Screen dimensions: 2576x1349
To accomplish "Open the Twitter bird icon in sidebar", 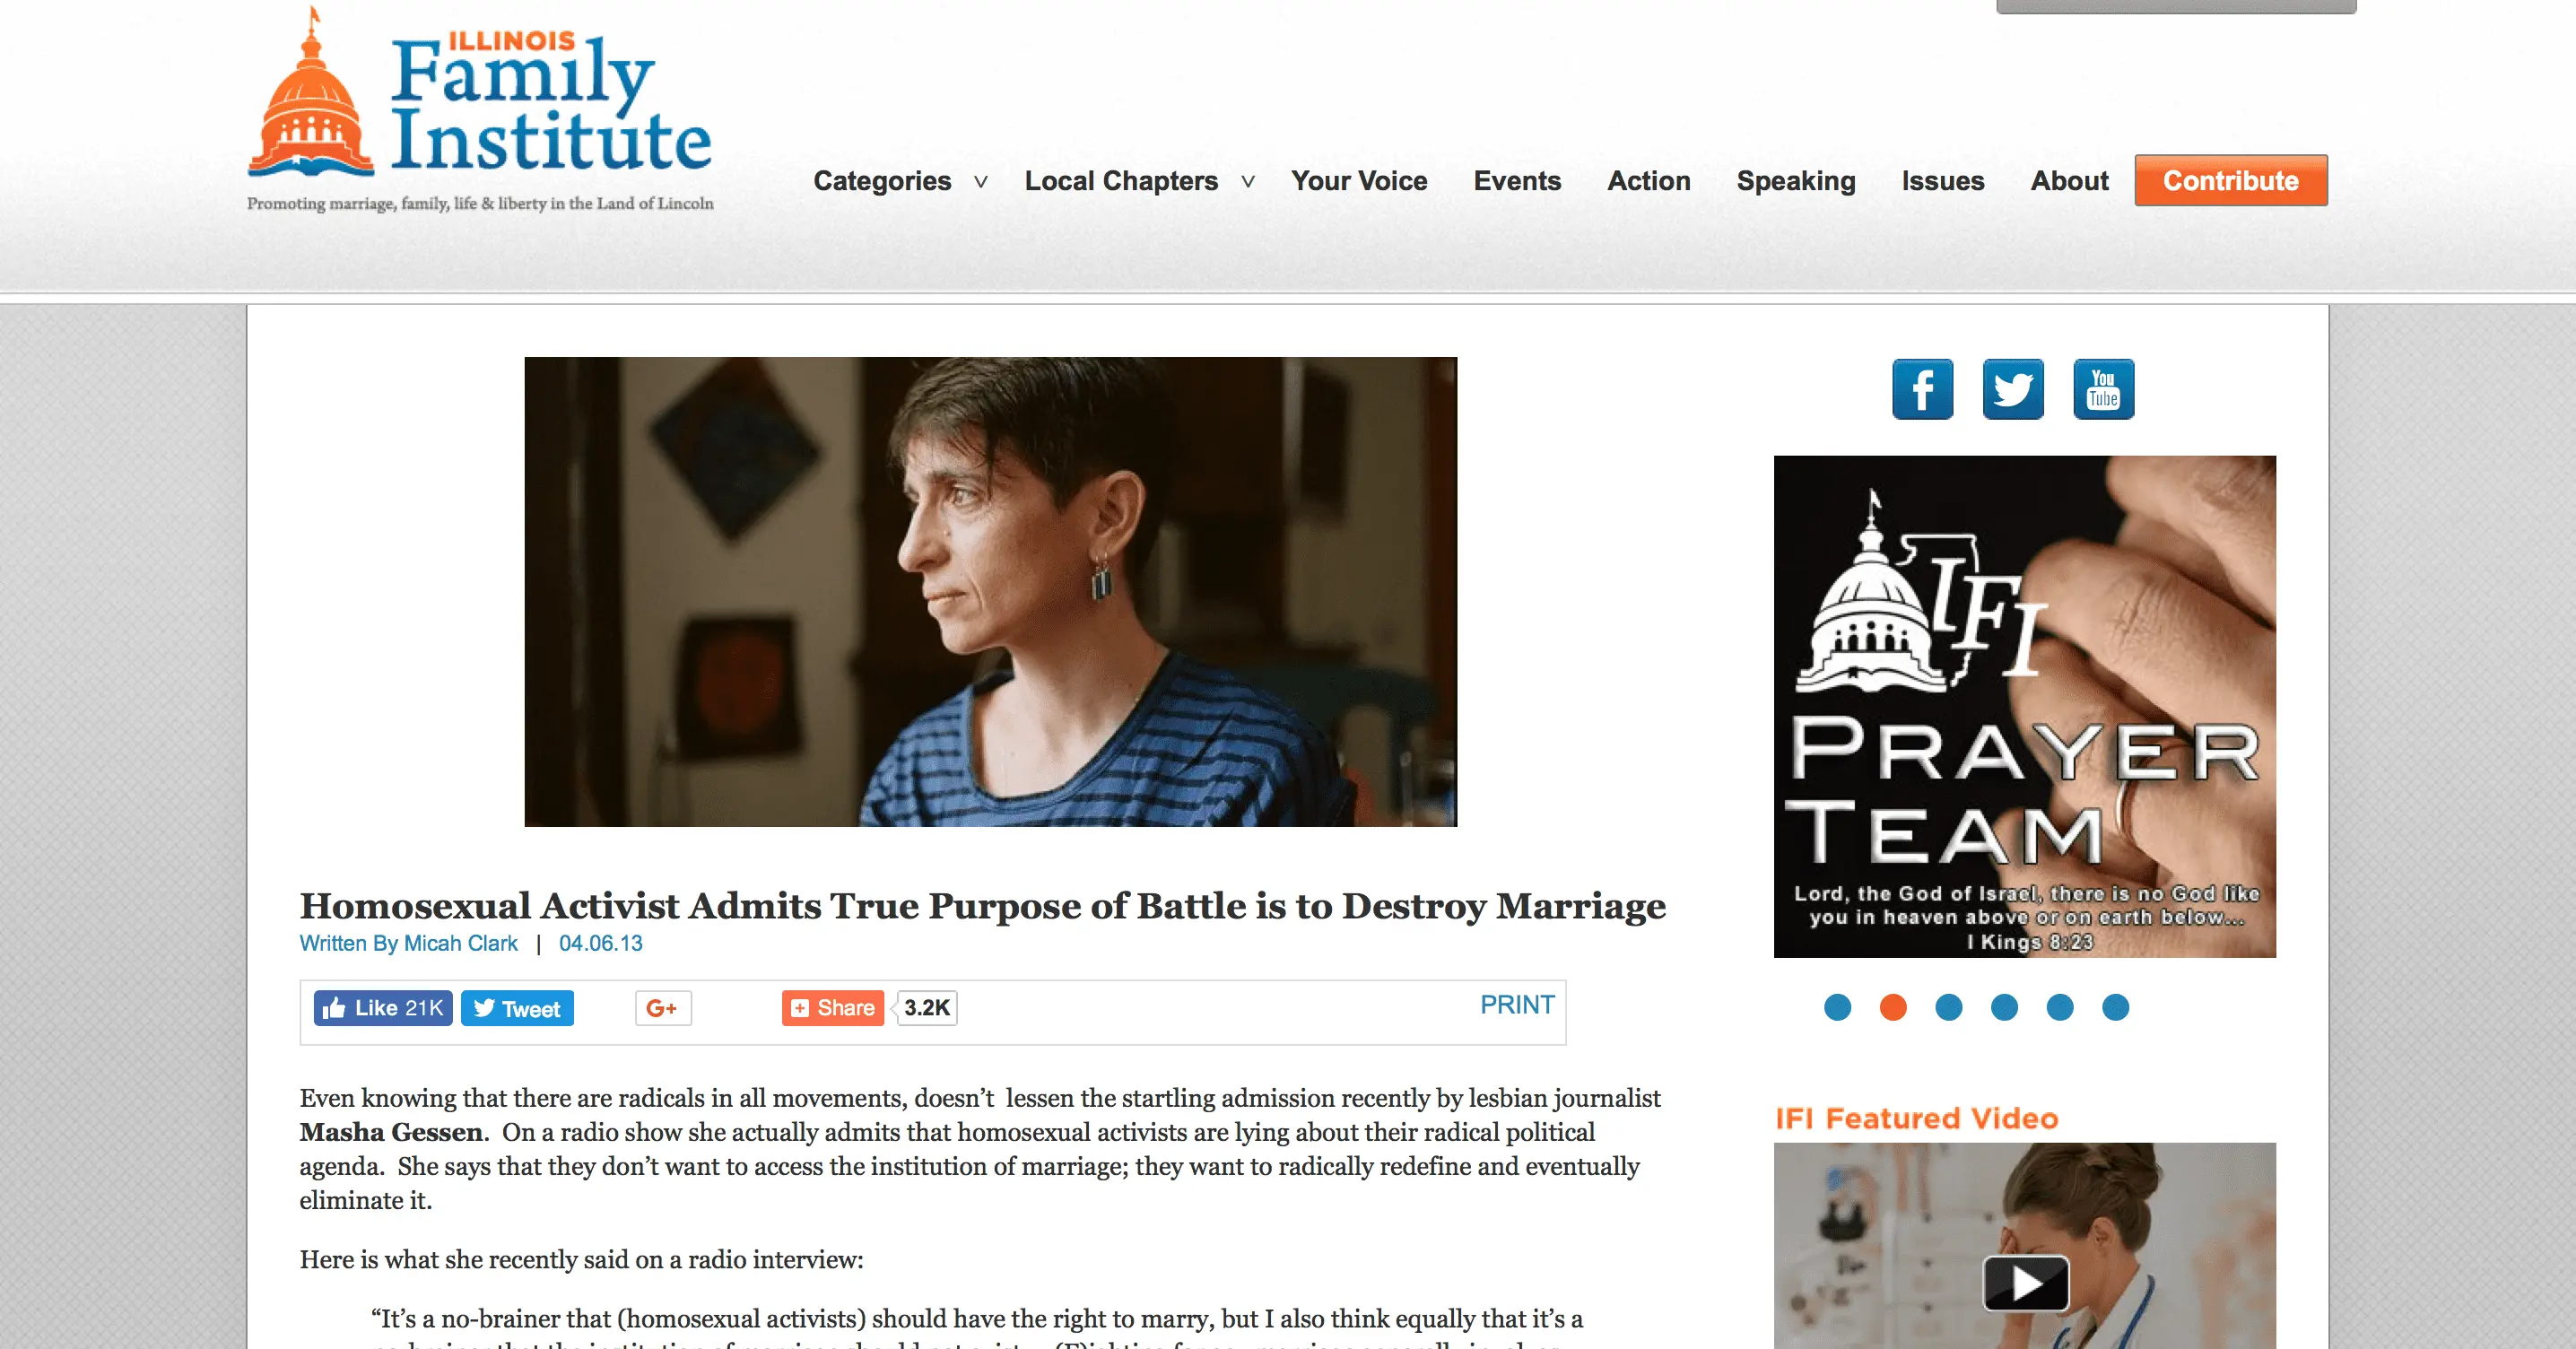I will point(2013,389).
